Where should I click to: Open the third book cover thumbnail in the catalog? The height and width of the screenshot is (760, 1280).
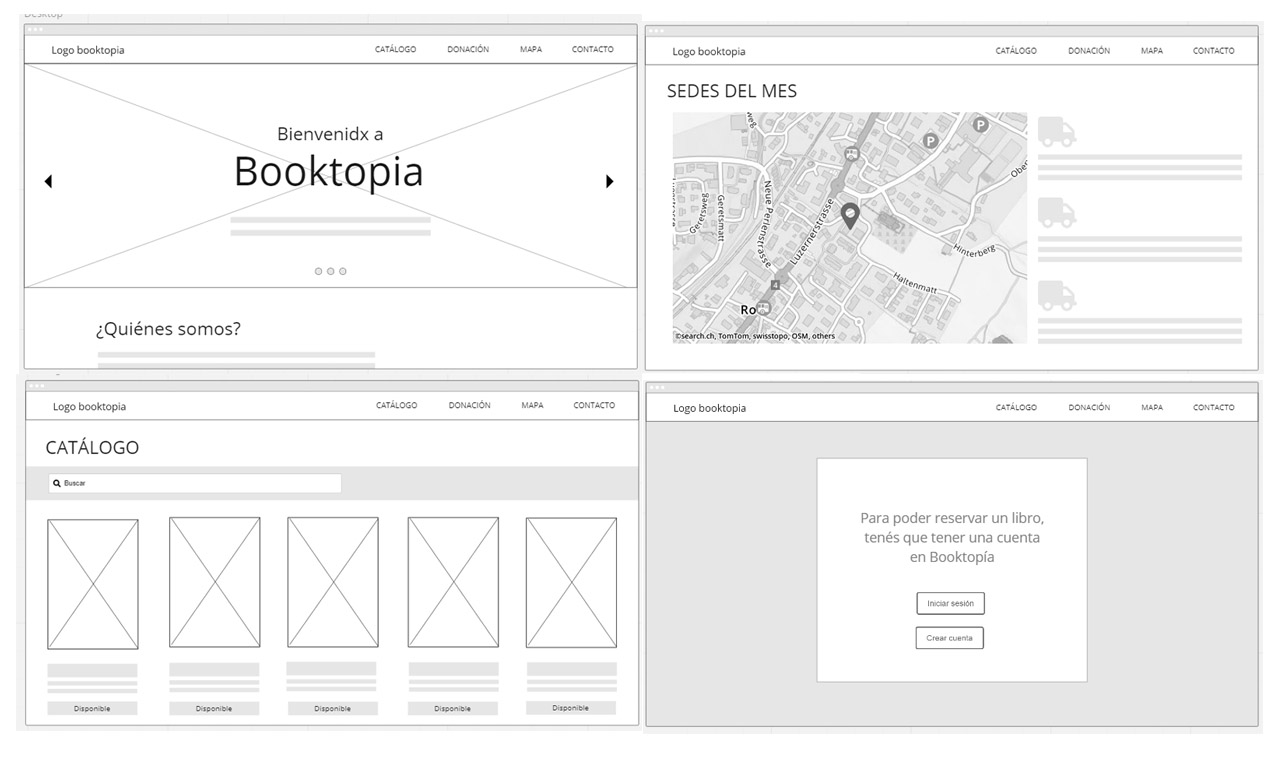pos(333,582)
